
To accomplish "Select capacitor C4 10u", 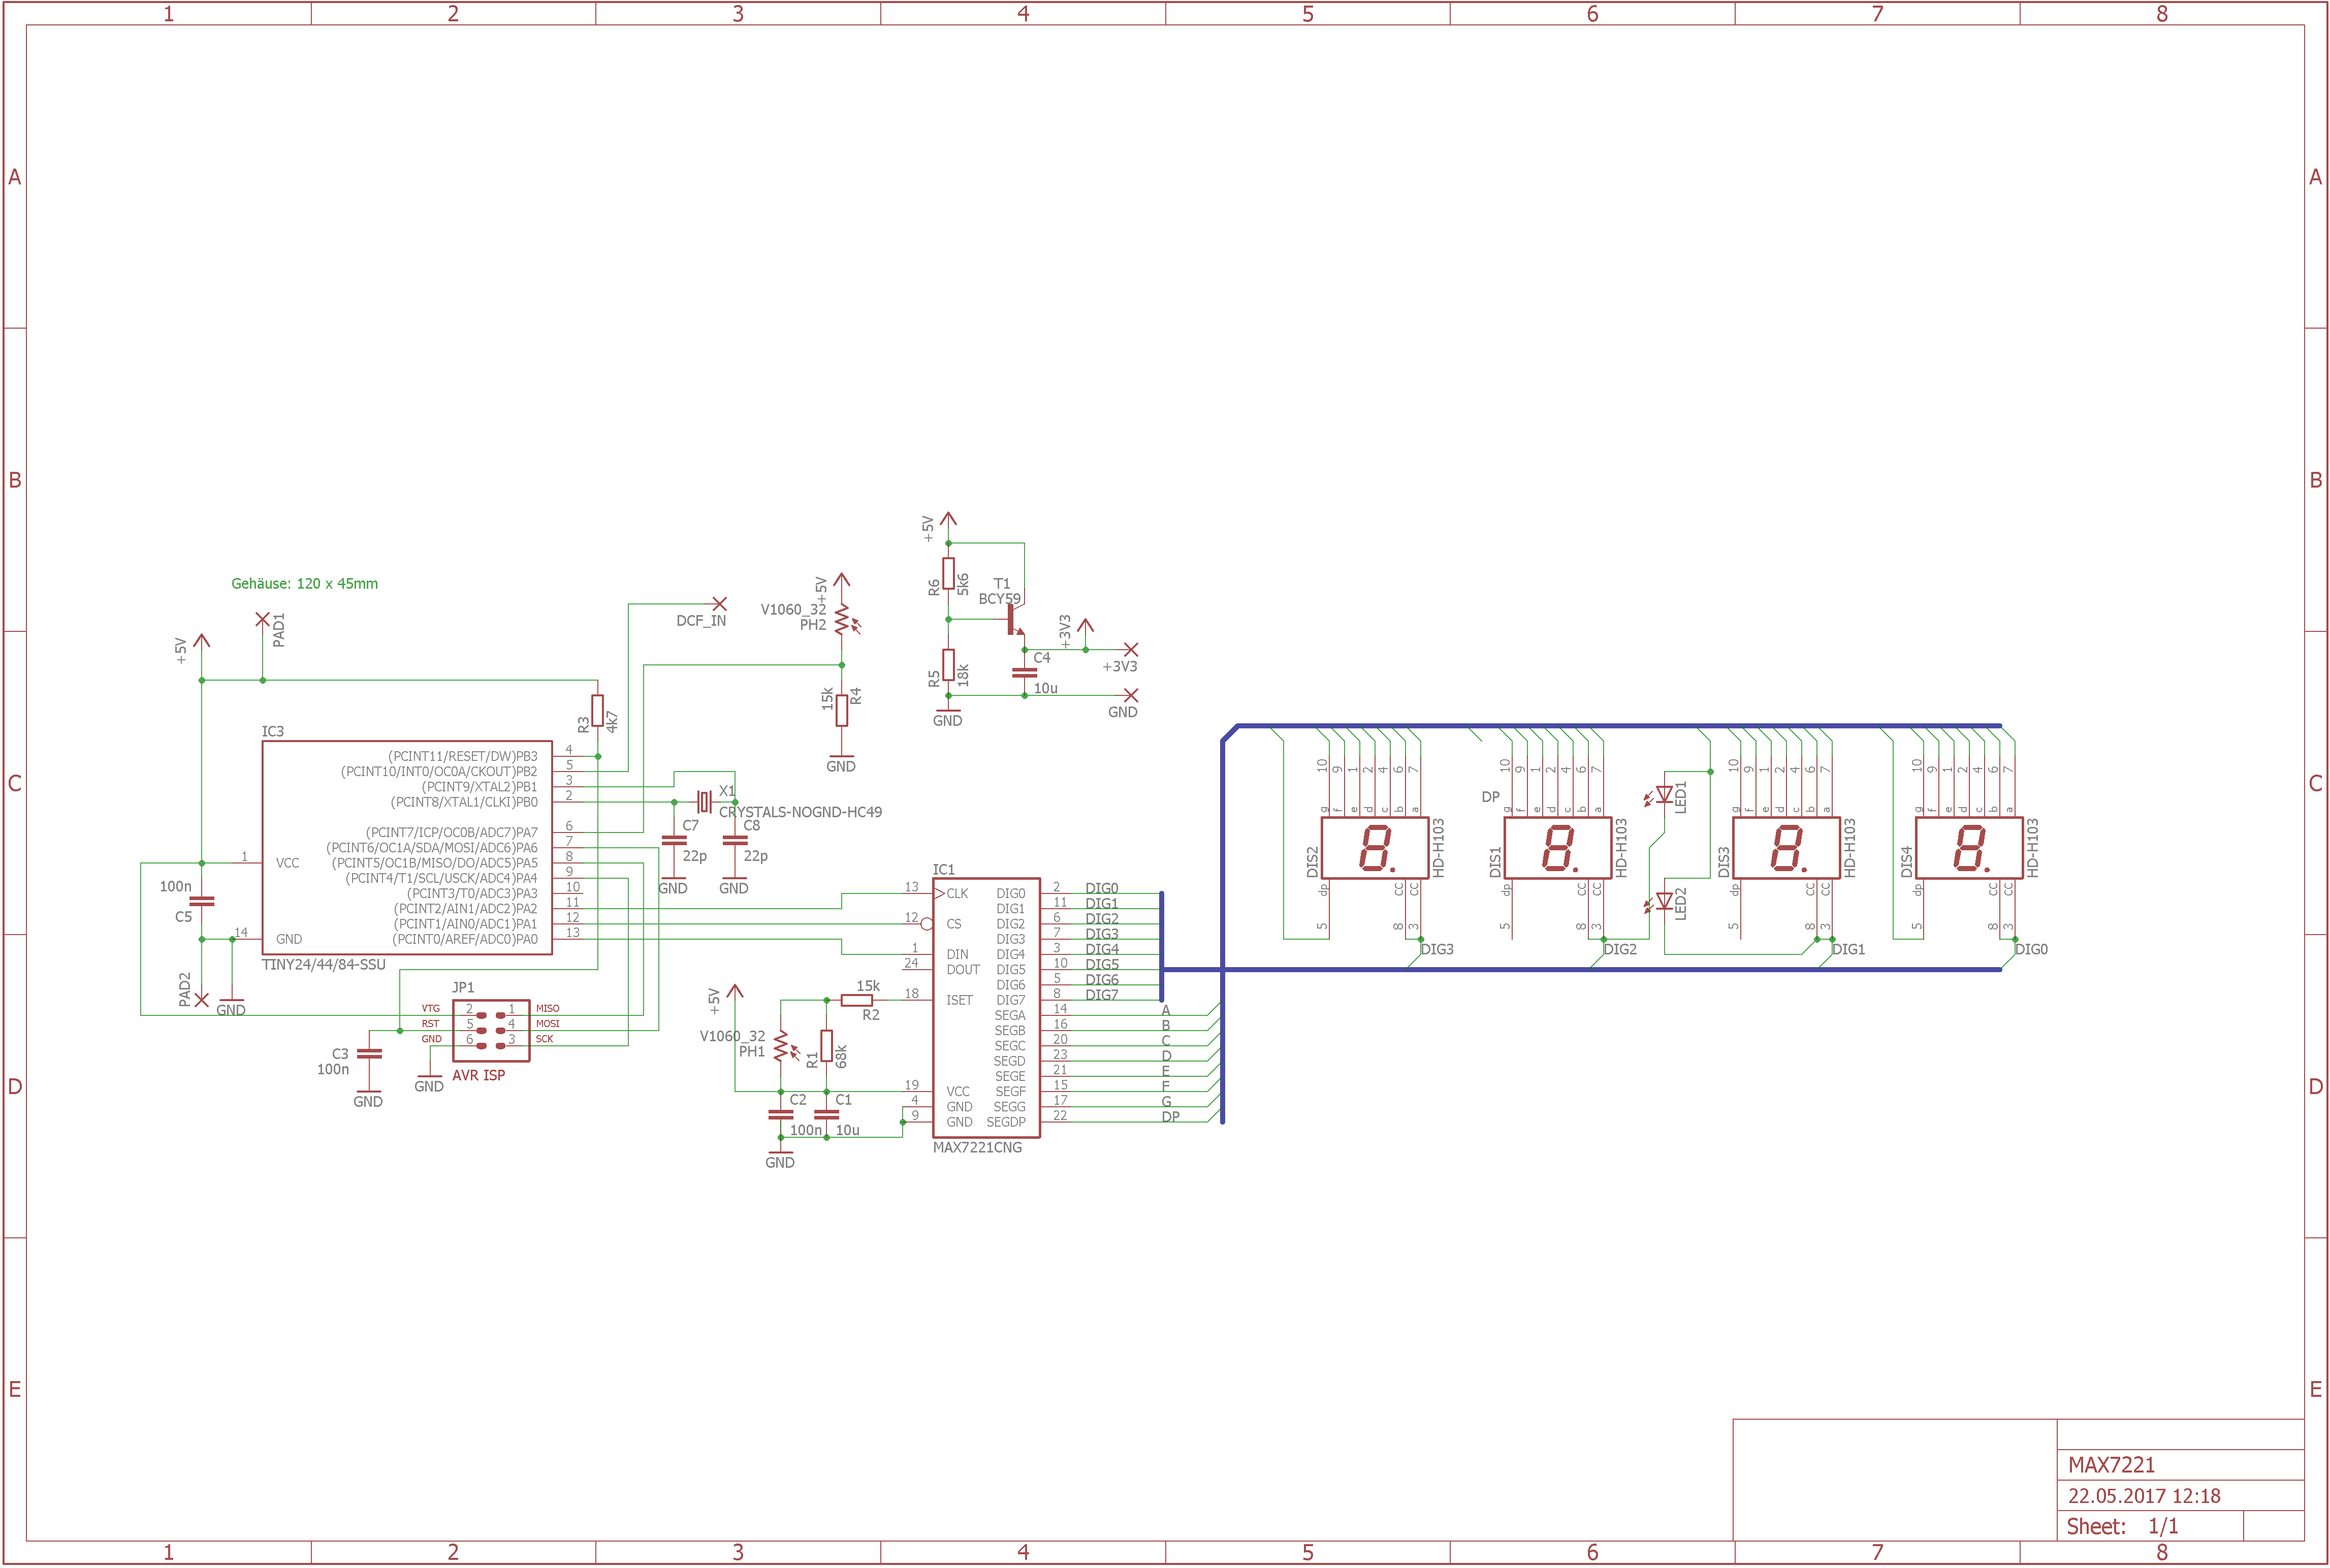I will (x=1024, y=673).
